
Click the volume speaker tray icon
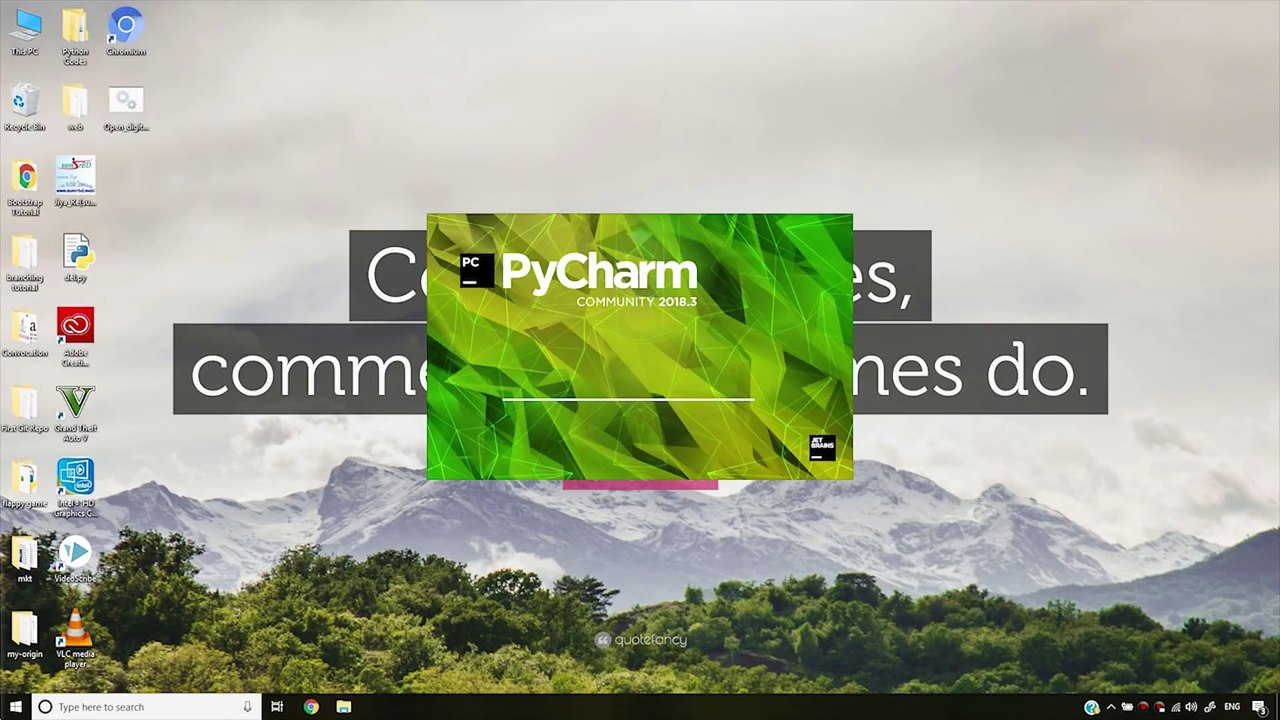tap(1191, 707)
